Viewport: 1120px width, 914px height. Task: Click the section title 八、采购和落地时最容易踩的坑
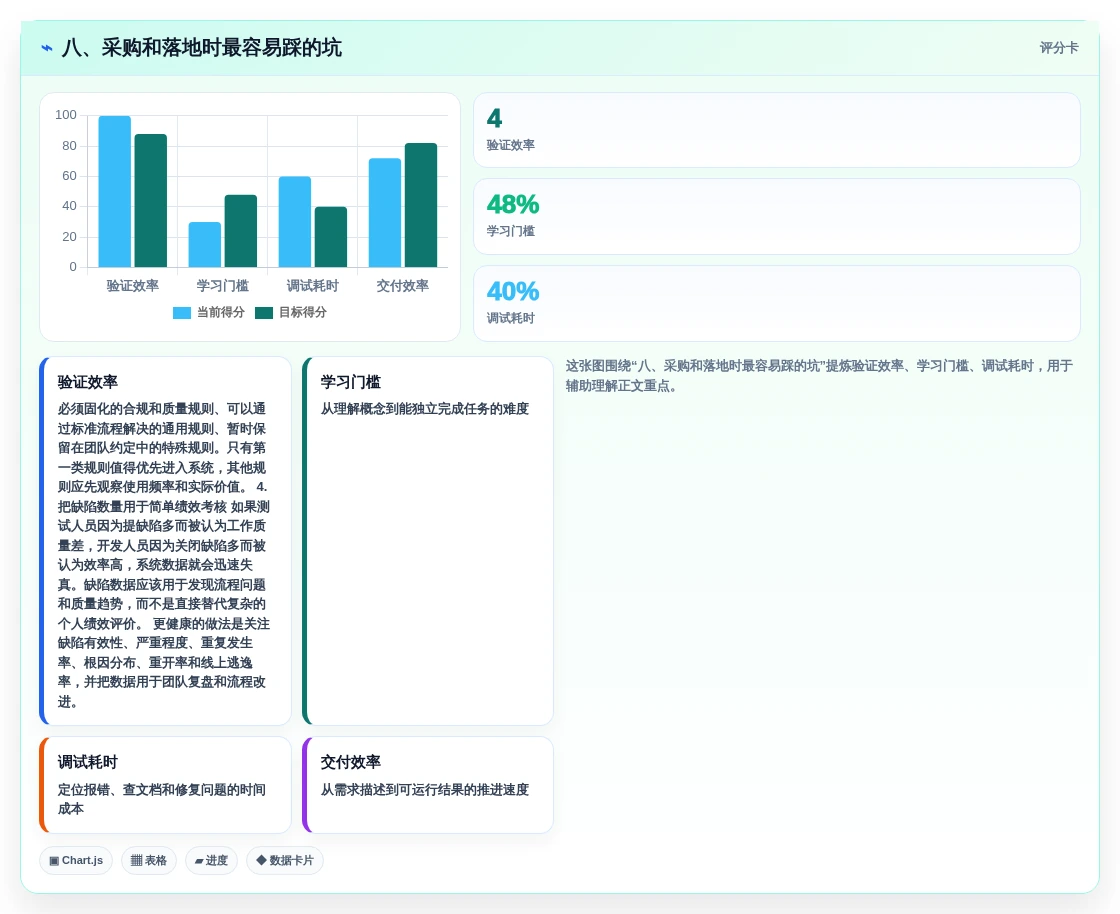point(201,48)
